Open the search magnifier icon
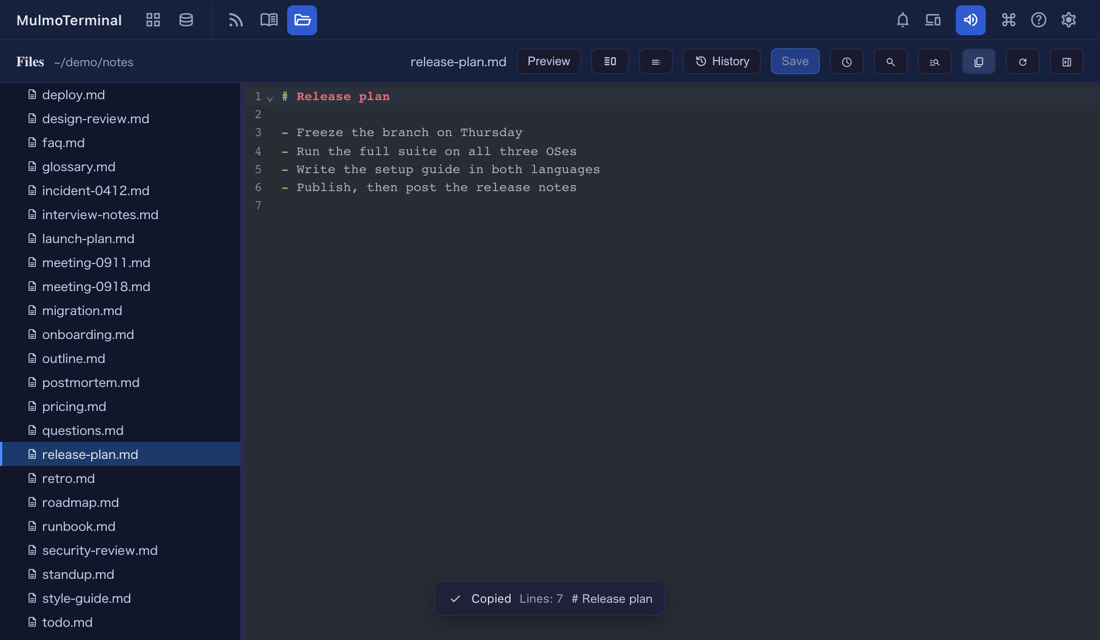 point(890,62)
